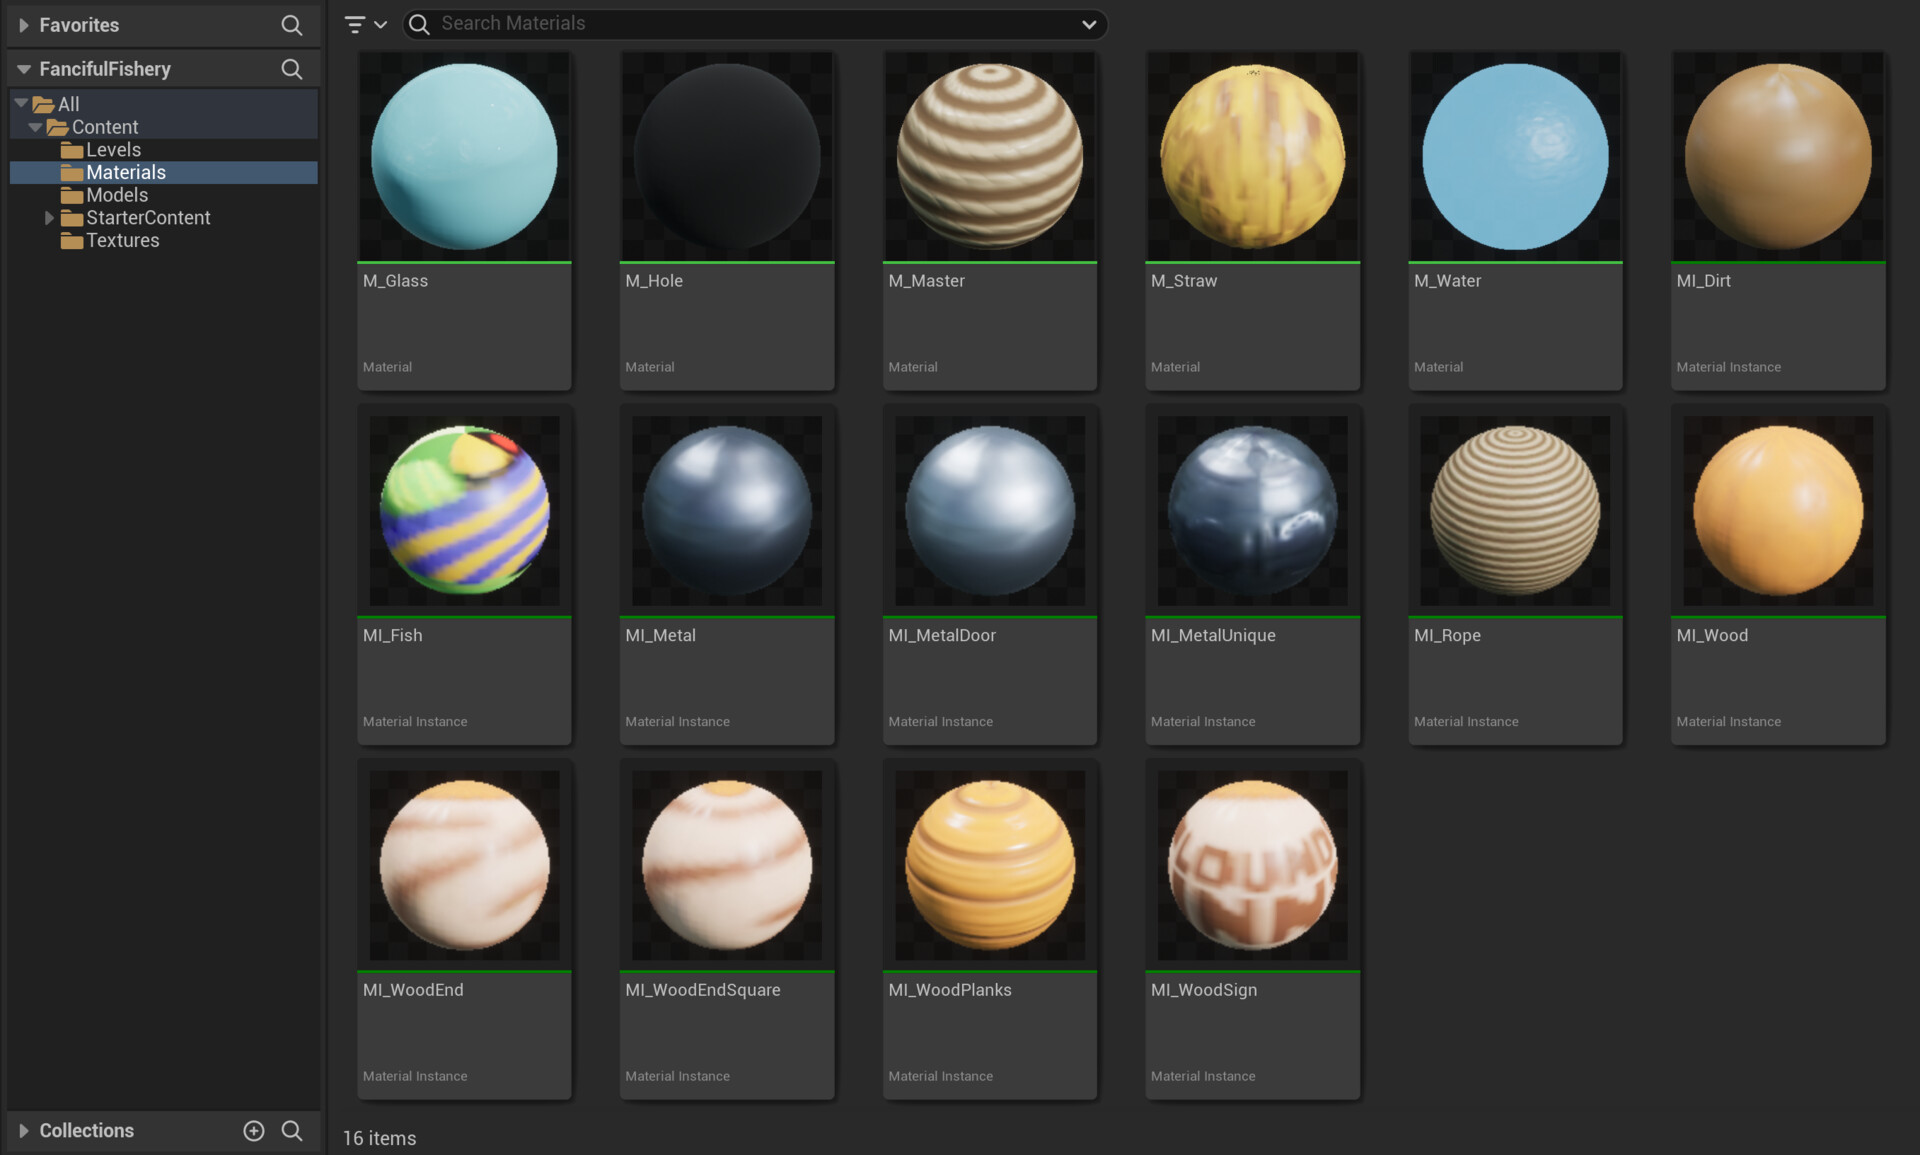Screen dimensions: 1920x1155
Task: Click the Collections search magnifier icon
Action: pos(292,1130)
